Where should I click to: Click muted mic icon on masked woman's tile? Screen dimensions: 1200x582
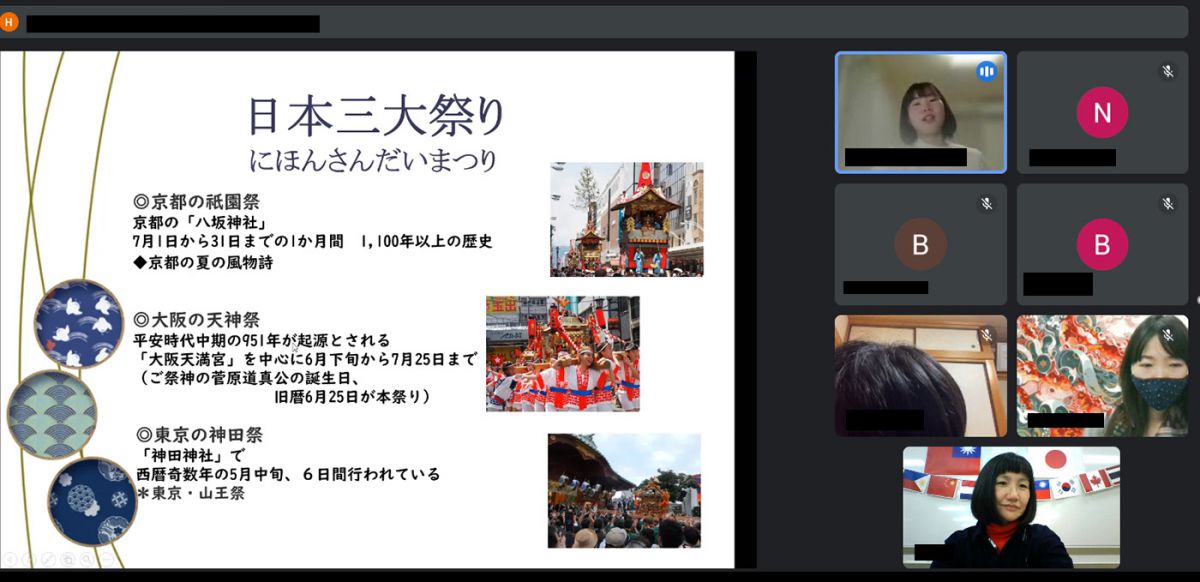(1167, 334)
